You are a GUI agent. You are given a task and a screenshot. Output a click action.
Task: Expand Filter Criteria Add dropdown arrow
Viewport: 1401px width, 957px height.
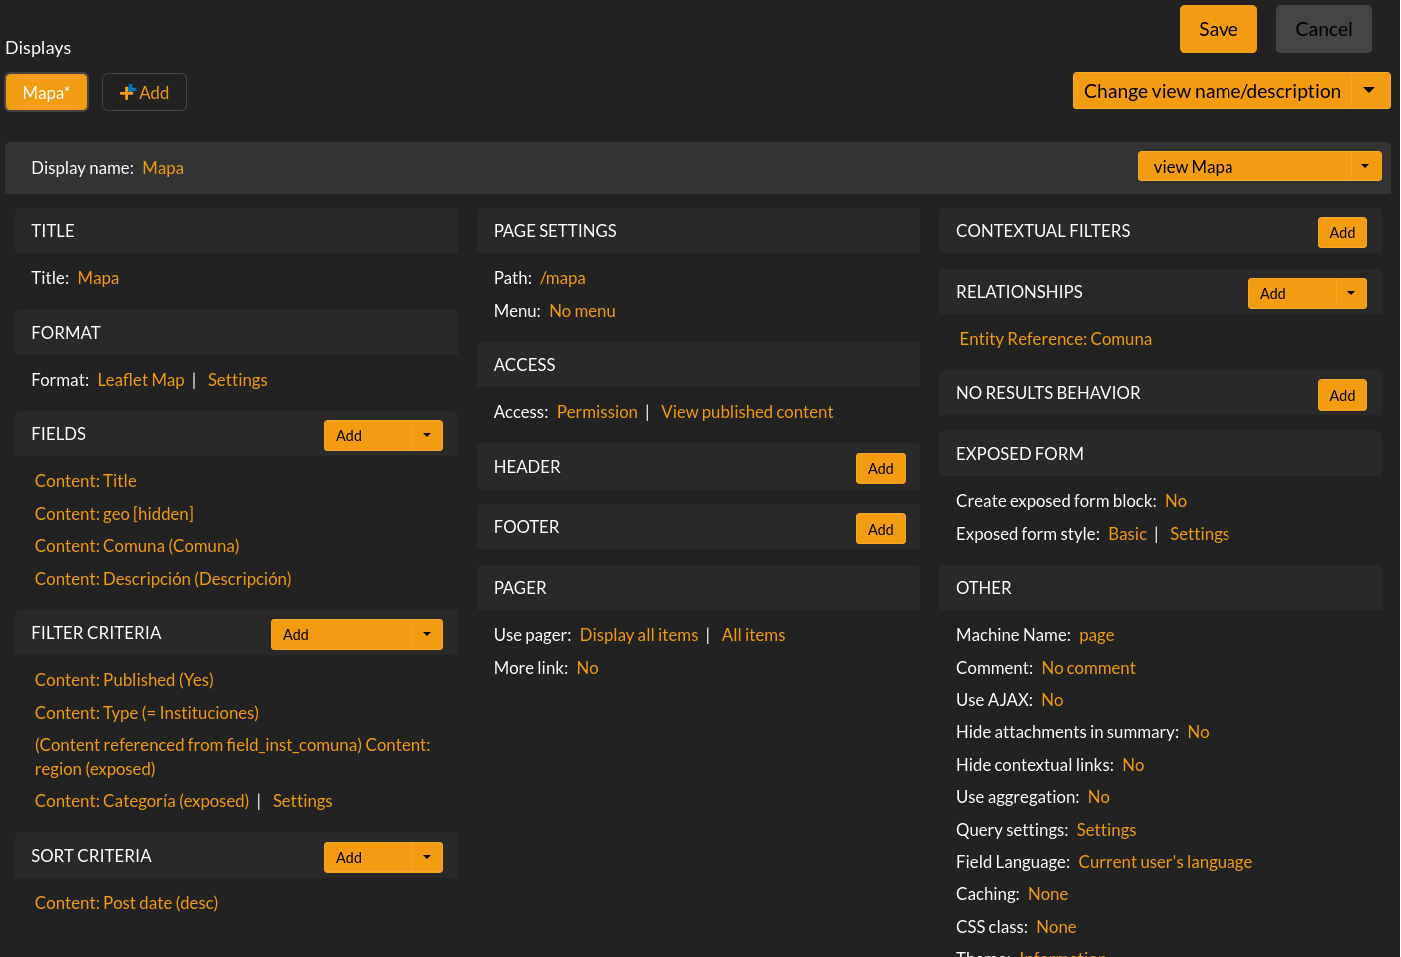click(427, 634)
